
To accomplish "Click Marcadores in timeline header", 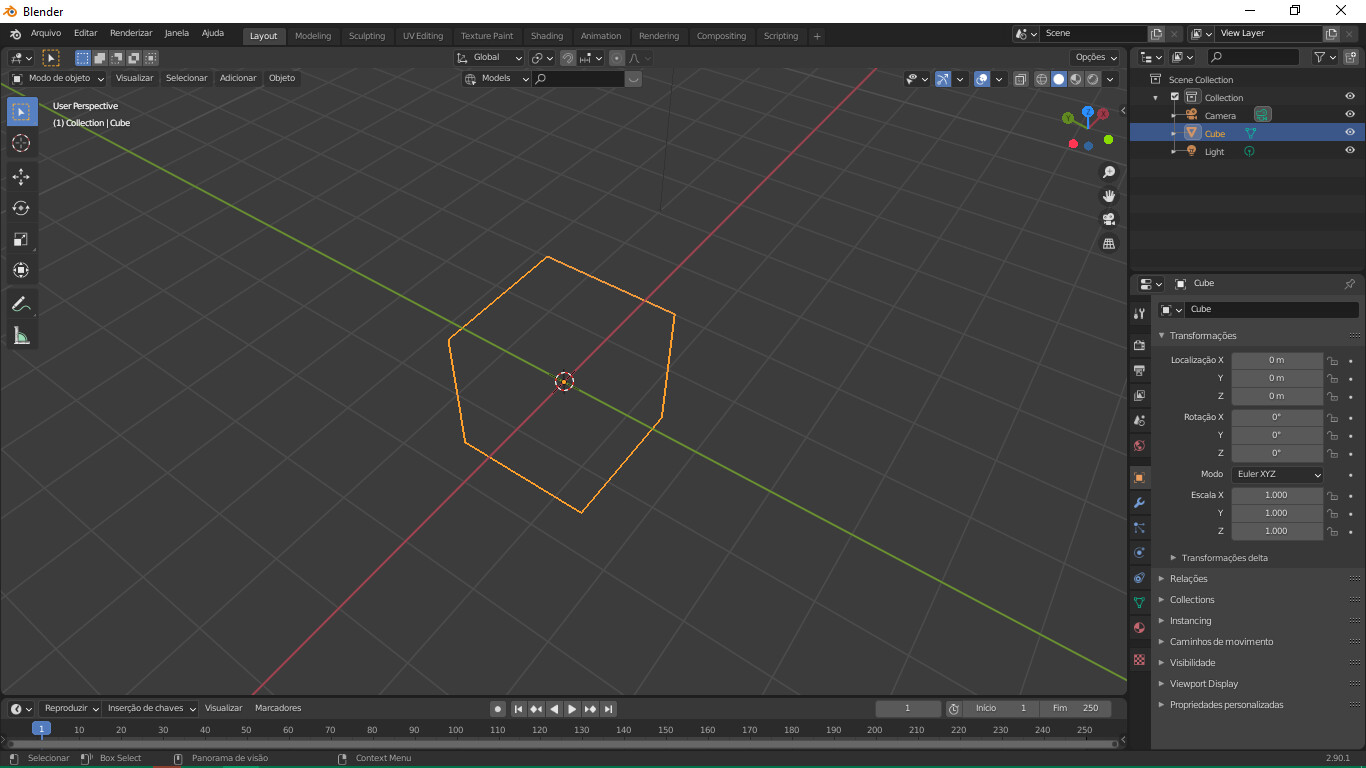I will click(278, 708).
